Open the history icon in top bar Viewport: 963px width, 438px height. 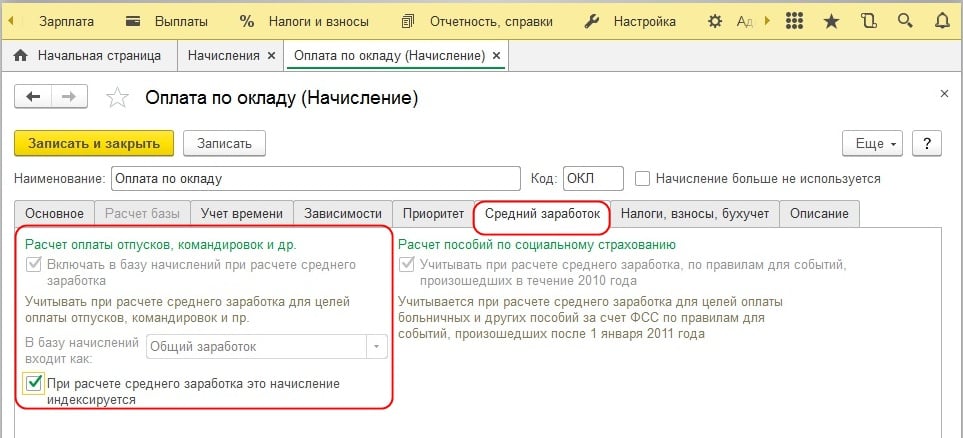(x=868, y=21)
